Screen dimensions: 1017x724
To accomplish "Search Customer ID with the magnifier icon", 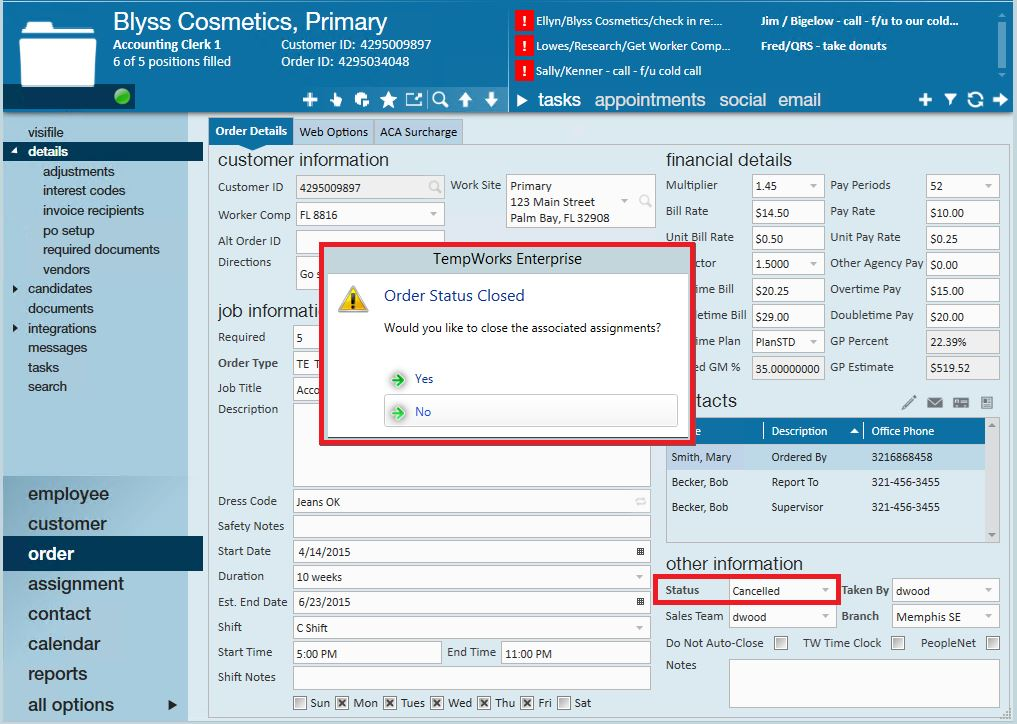I will pyautogui.click(x=435, y=187).
